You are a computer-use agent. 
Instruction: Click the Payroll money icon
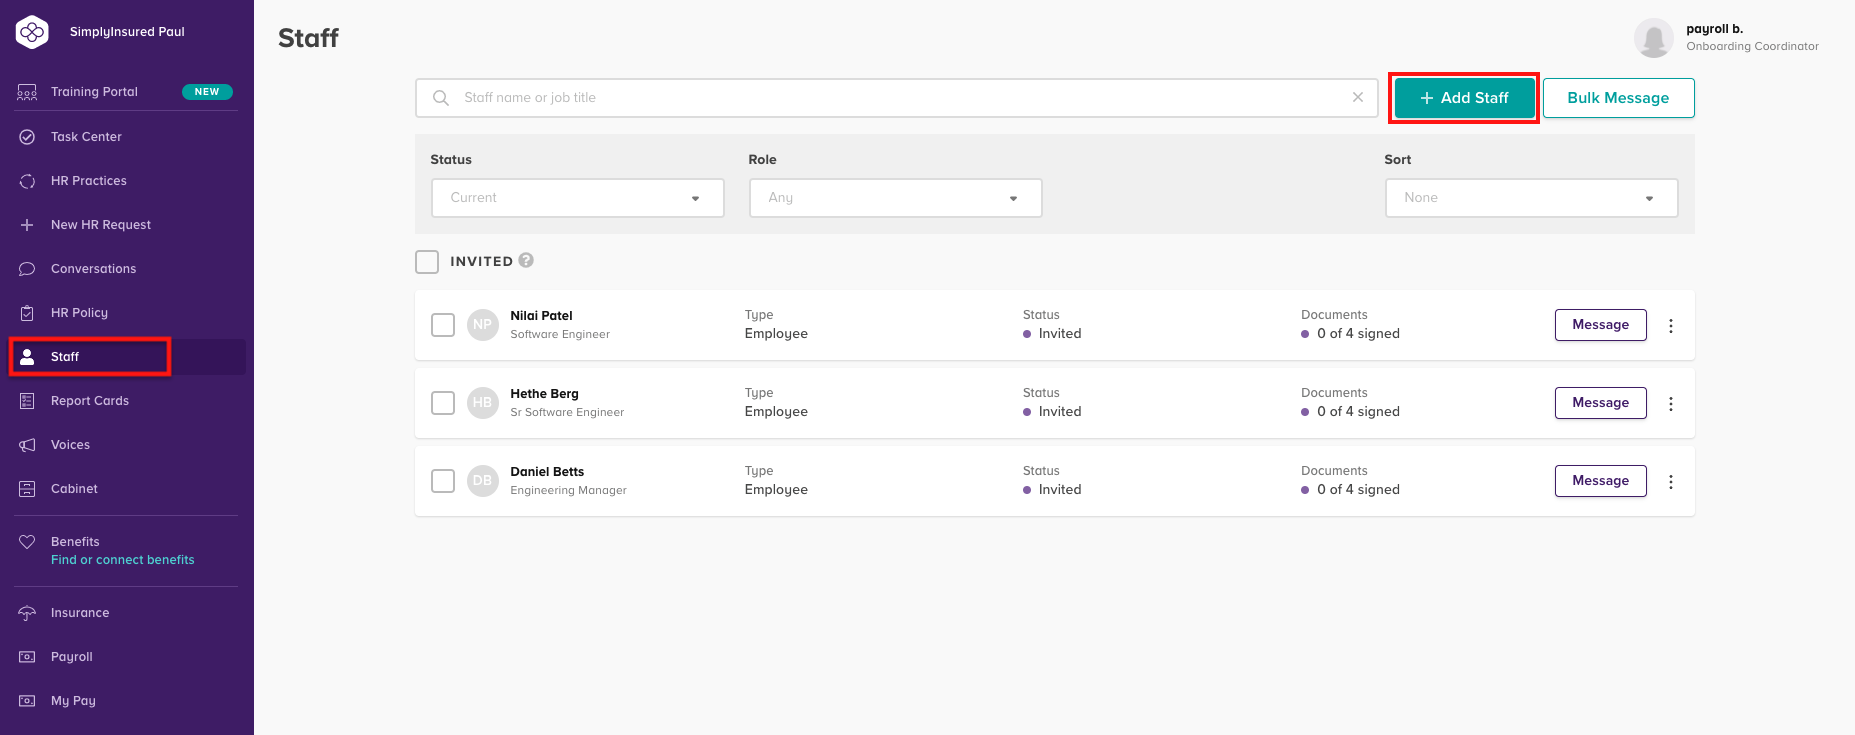pyautogui.click(x=27, y=657)
